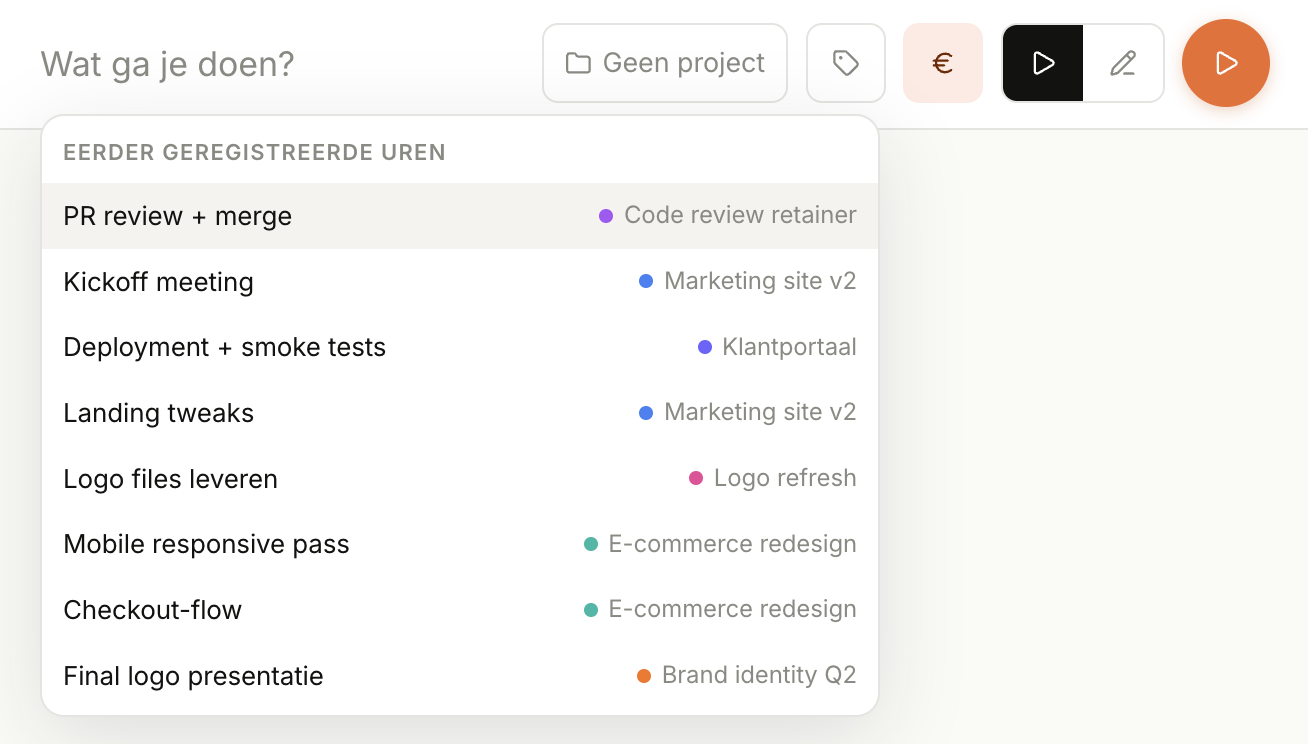Click folder icon in project button

[x=578, y=63]
